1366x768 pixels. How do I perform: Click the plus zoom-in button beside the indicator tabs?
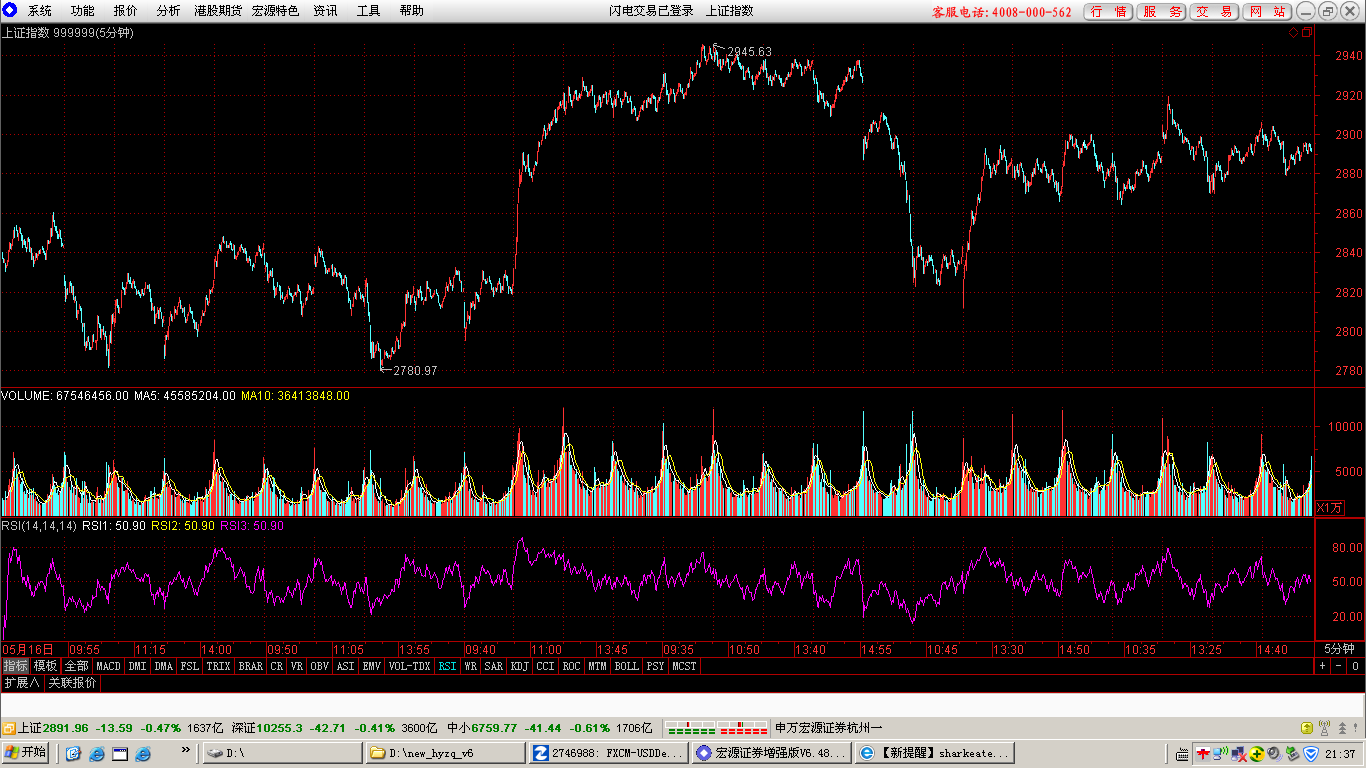[x=1322, y=666]
